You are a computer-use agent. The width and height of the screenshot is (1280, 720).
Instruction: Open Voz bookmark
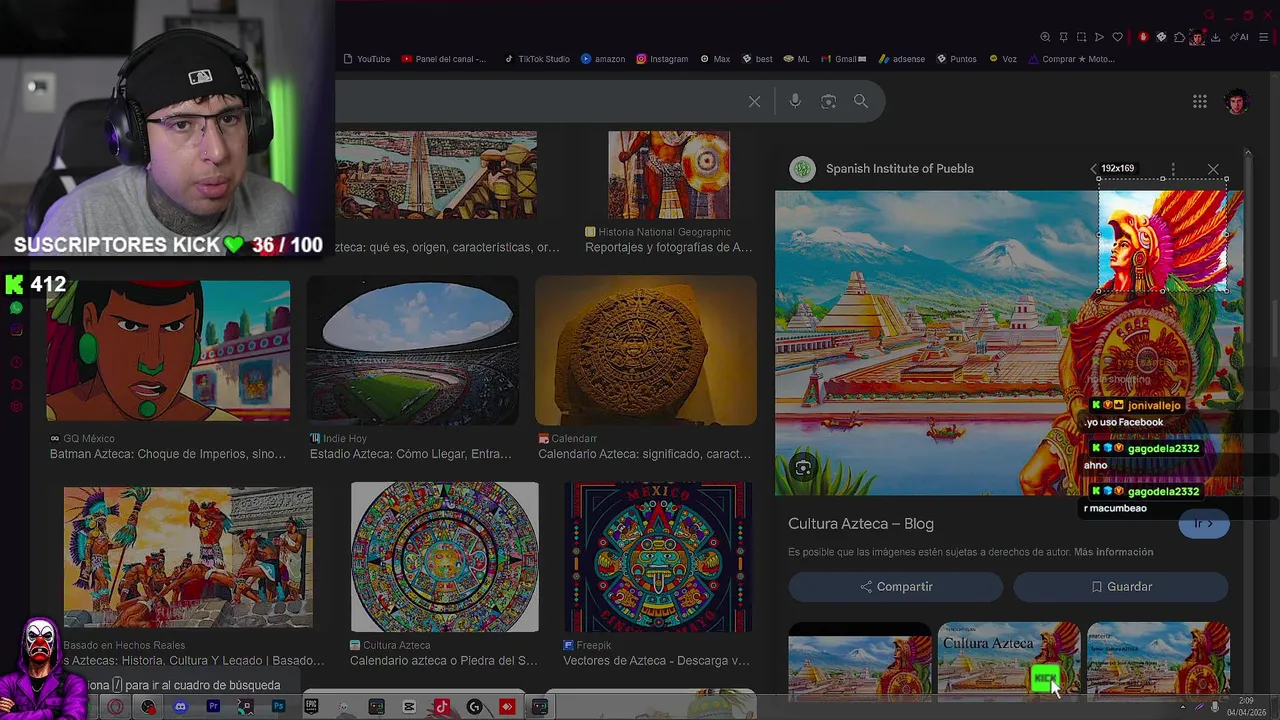pos(1003,59)
